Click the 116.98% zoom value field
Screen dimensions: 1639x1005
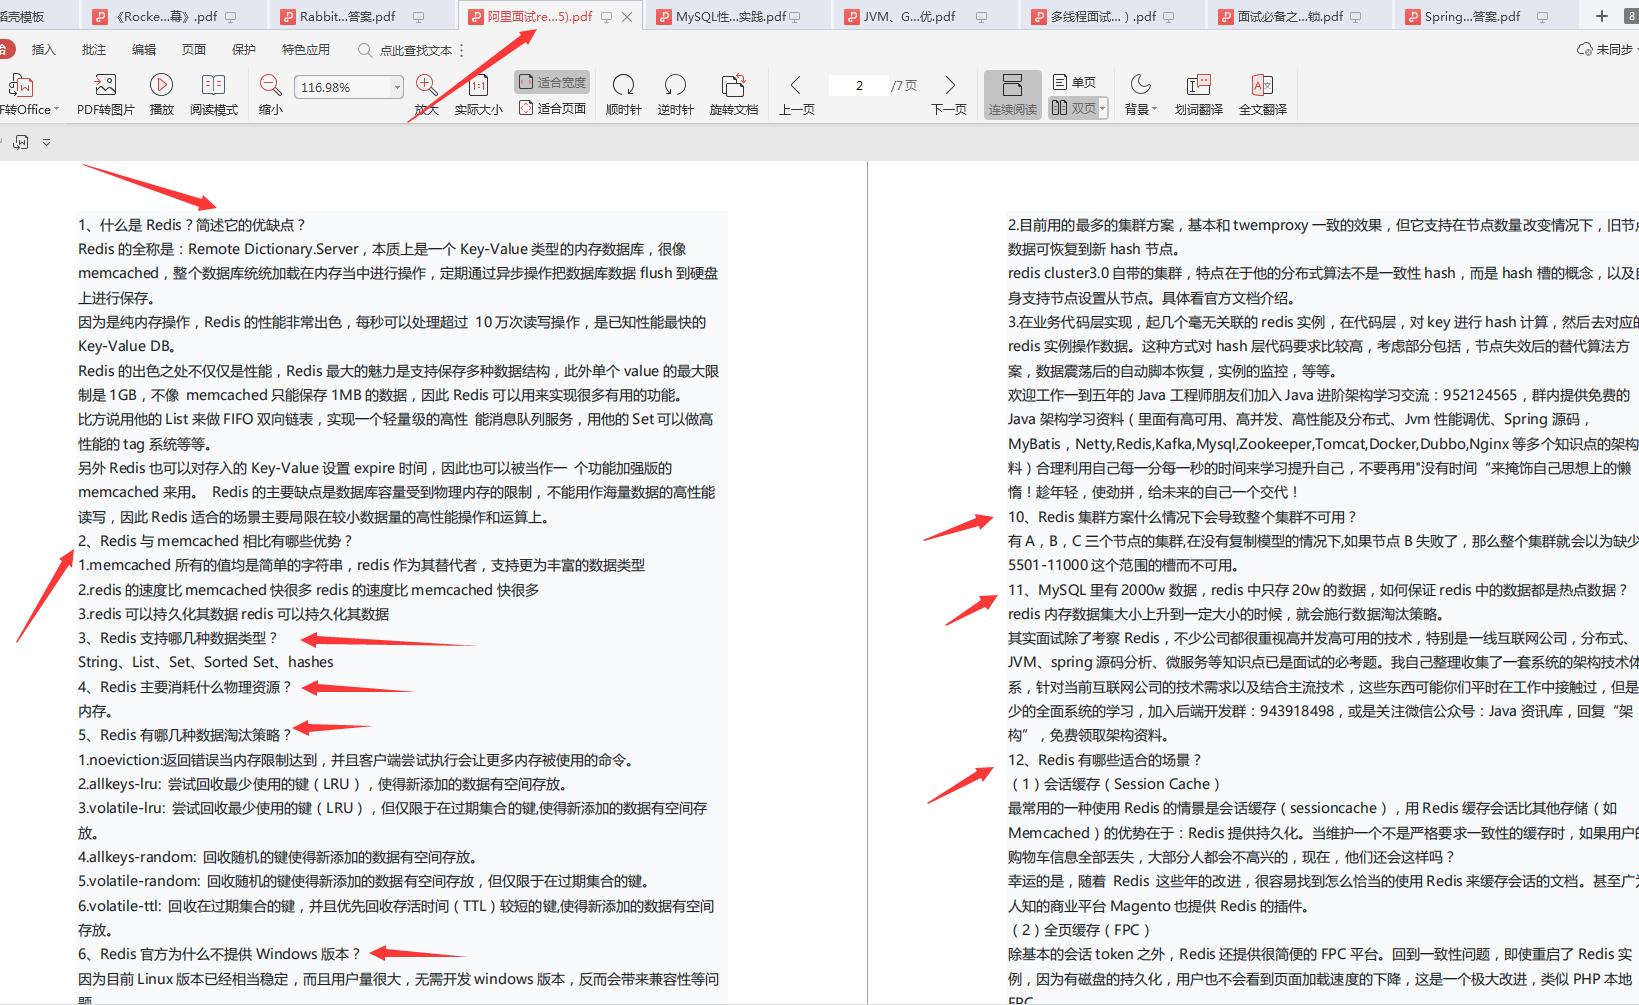[x=341, y=87]
